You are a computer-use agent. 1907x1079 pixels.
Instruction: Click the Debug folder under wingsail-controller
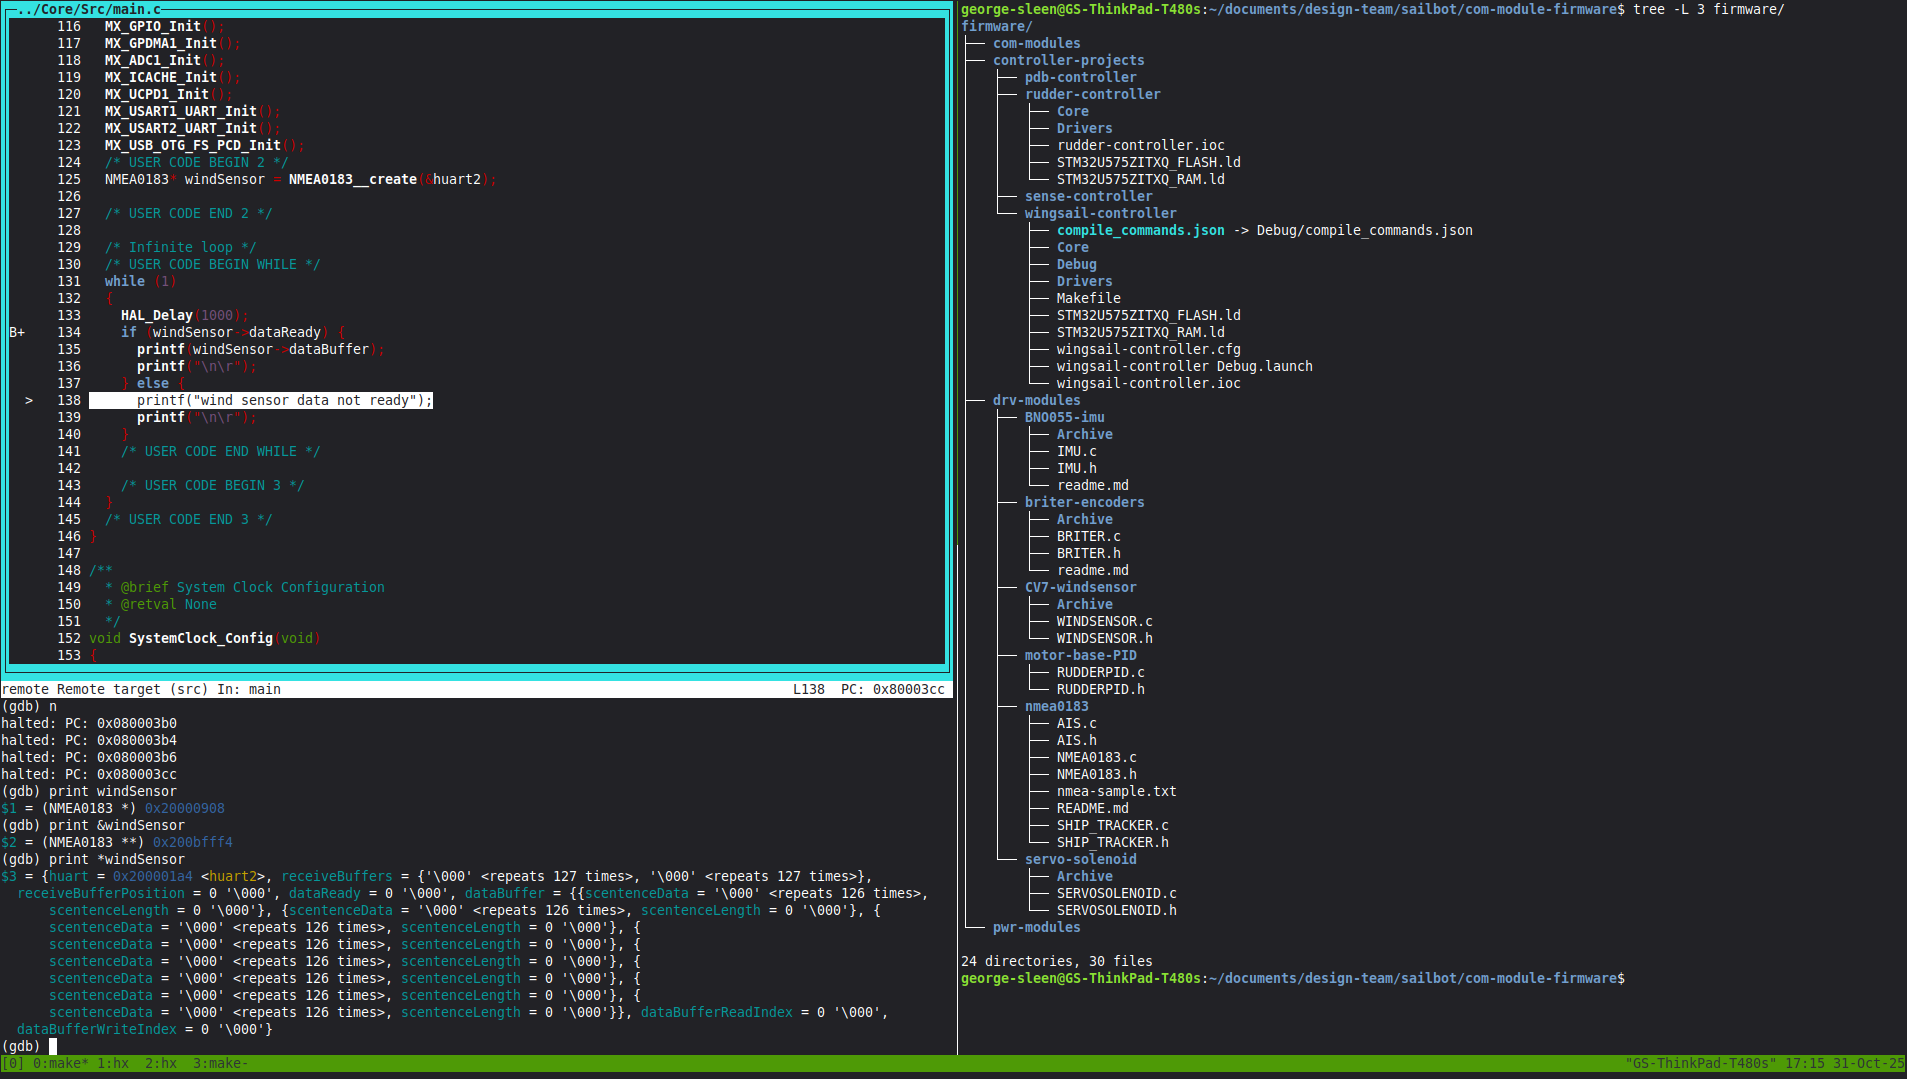click(1077, 264)
